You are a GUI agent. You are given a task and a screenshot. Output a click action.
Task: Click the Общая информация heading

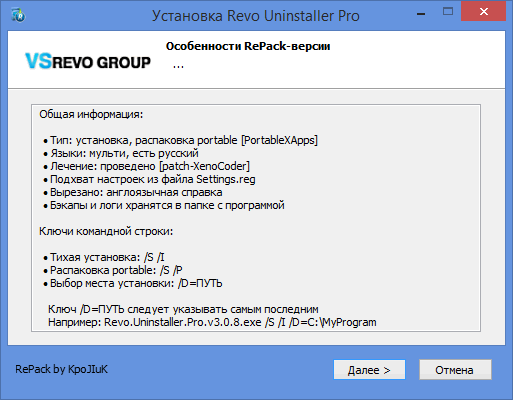[91, 114]
